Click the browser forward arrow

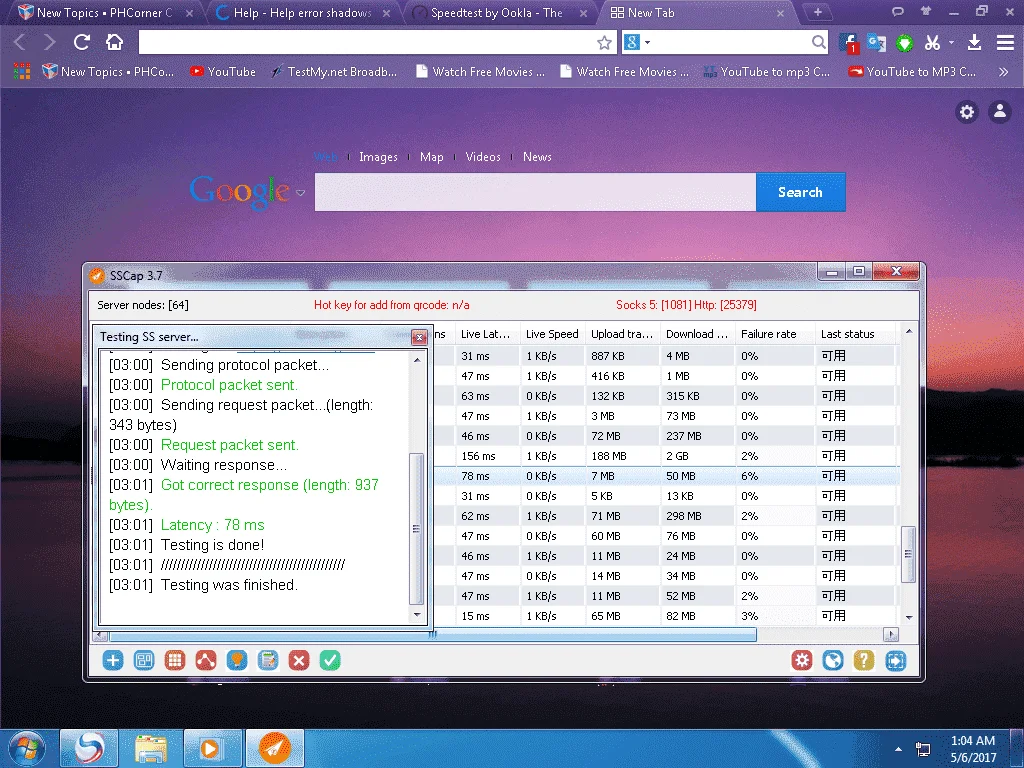click(50, 42)
